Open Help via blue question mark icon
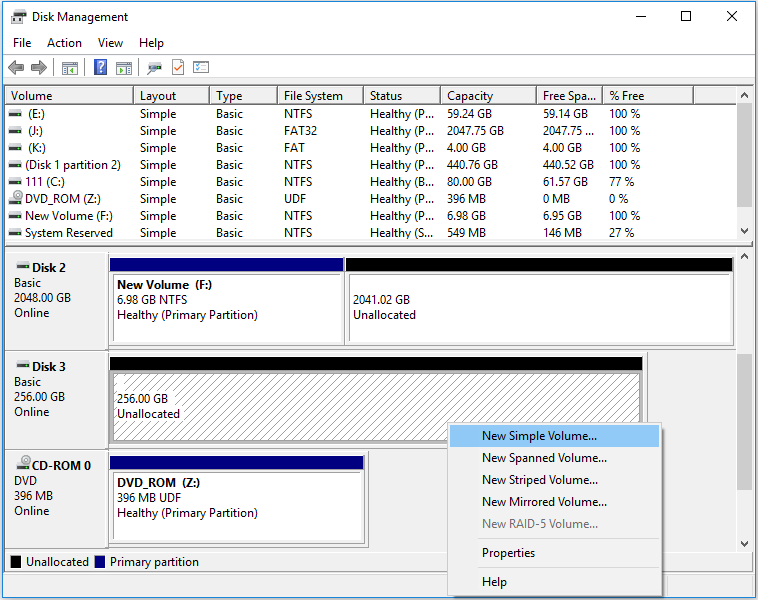 [x=100, y=67]
